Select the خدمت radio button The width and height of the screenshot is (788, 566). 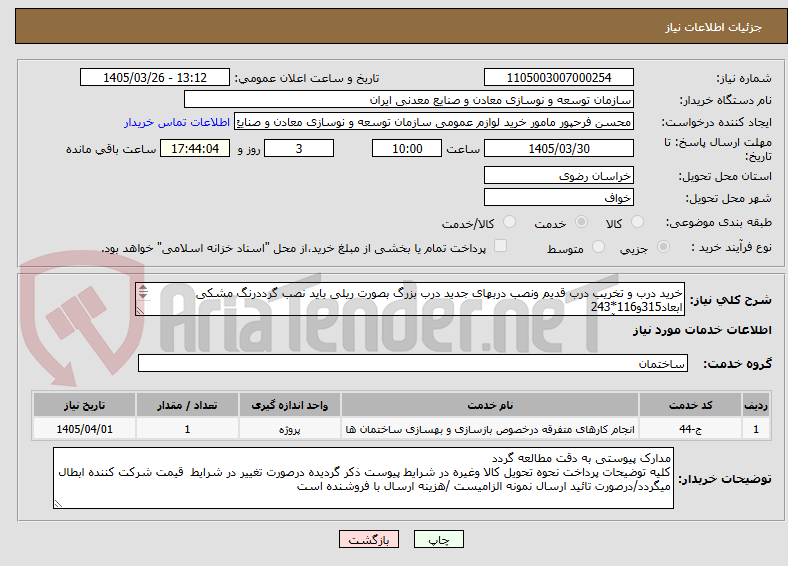tap(581, 222)
